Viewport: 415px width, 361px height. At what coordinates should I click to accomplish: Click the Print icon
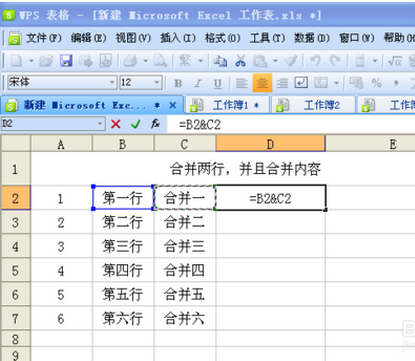(x=131, y=61)
